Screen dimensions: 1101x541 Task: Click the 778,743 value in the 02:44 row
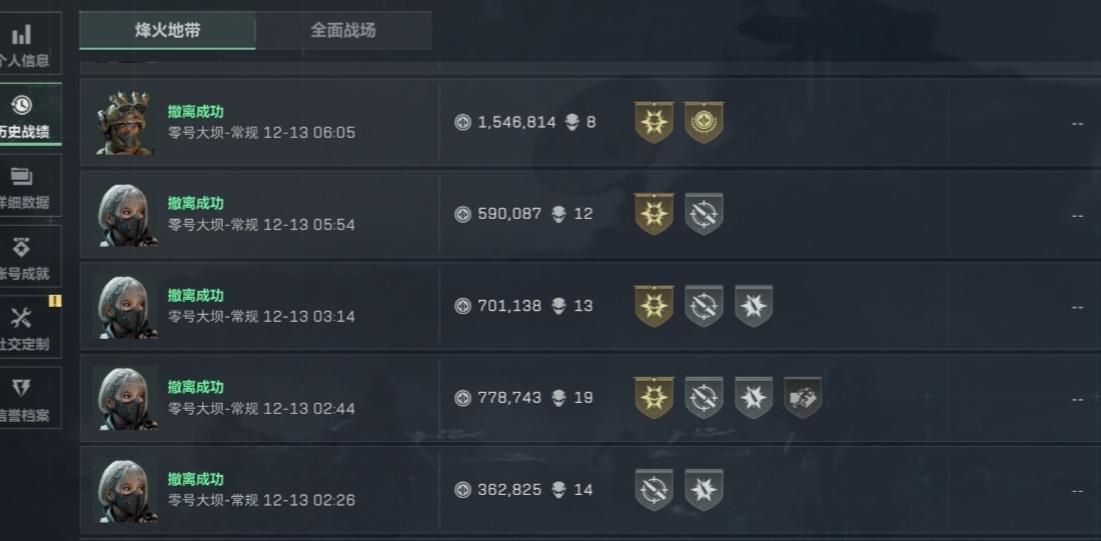[509, 398]
